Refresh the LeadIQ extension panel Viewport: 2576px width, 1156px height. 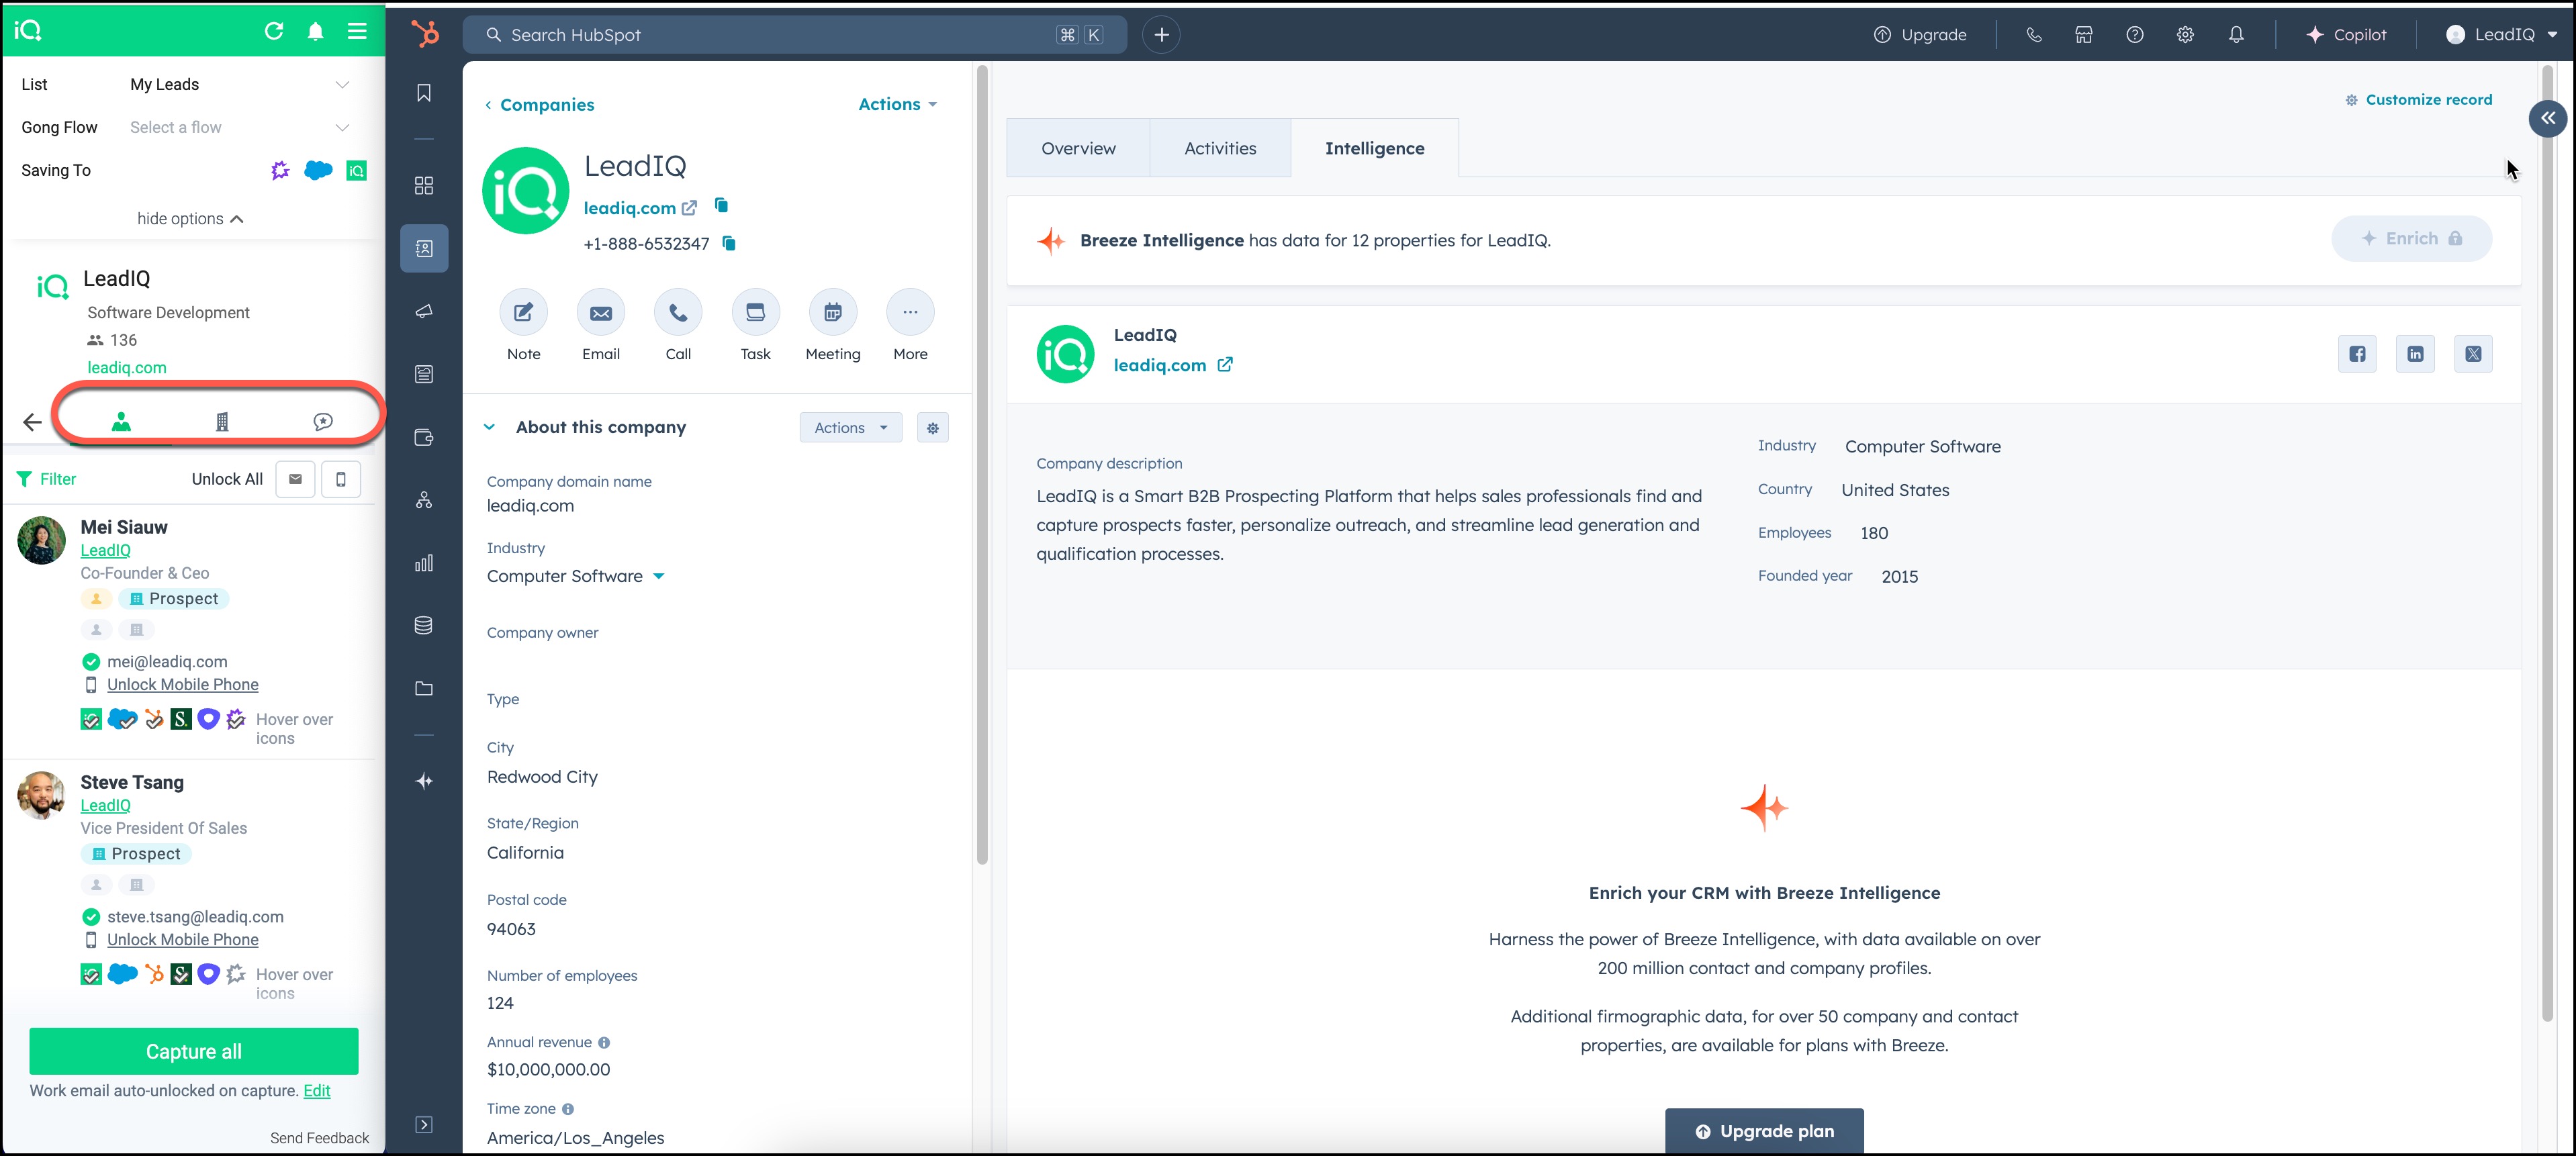tap(274, 31)
